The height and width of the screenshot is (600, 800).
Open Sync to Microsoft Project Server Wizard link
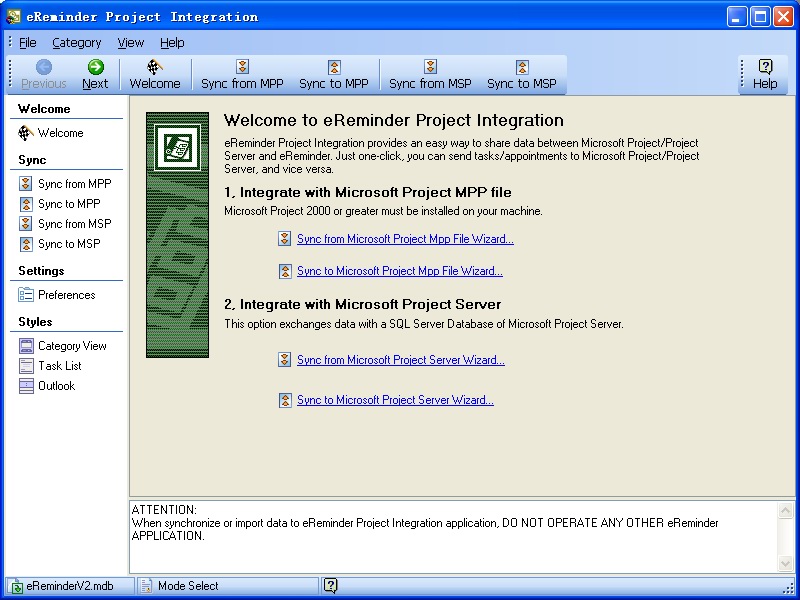point(395,400)
